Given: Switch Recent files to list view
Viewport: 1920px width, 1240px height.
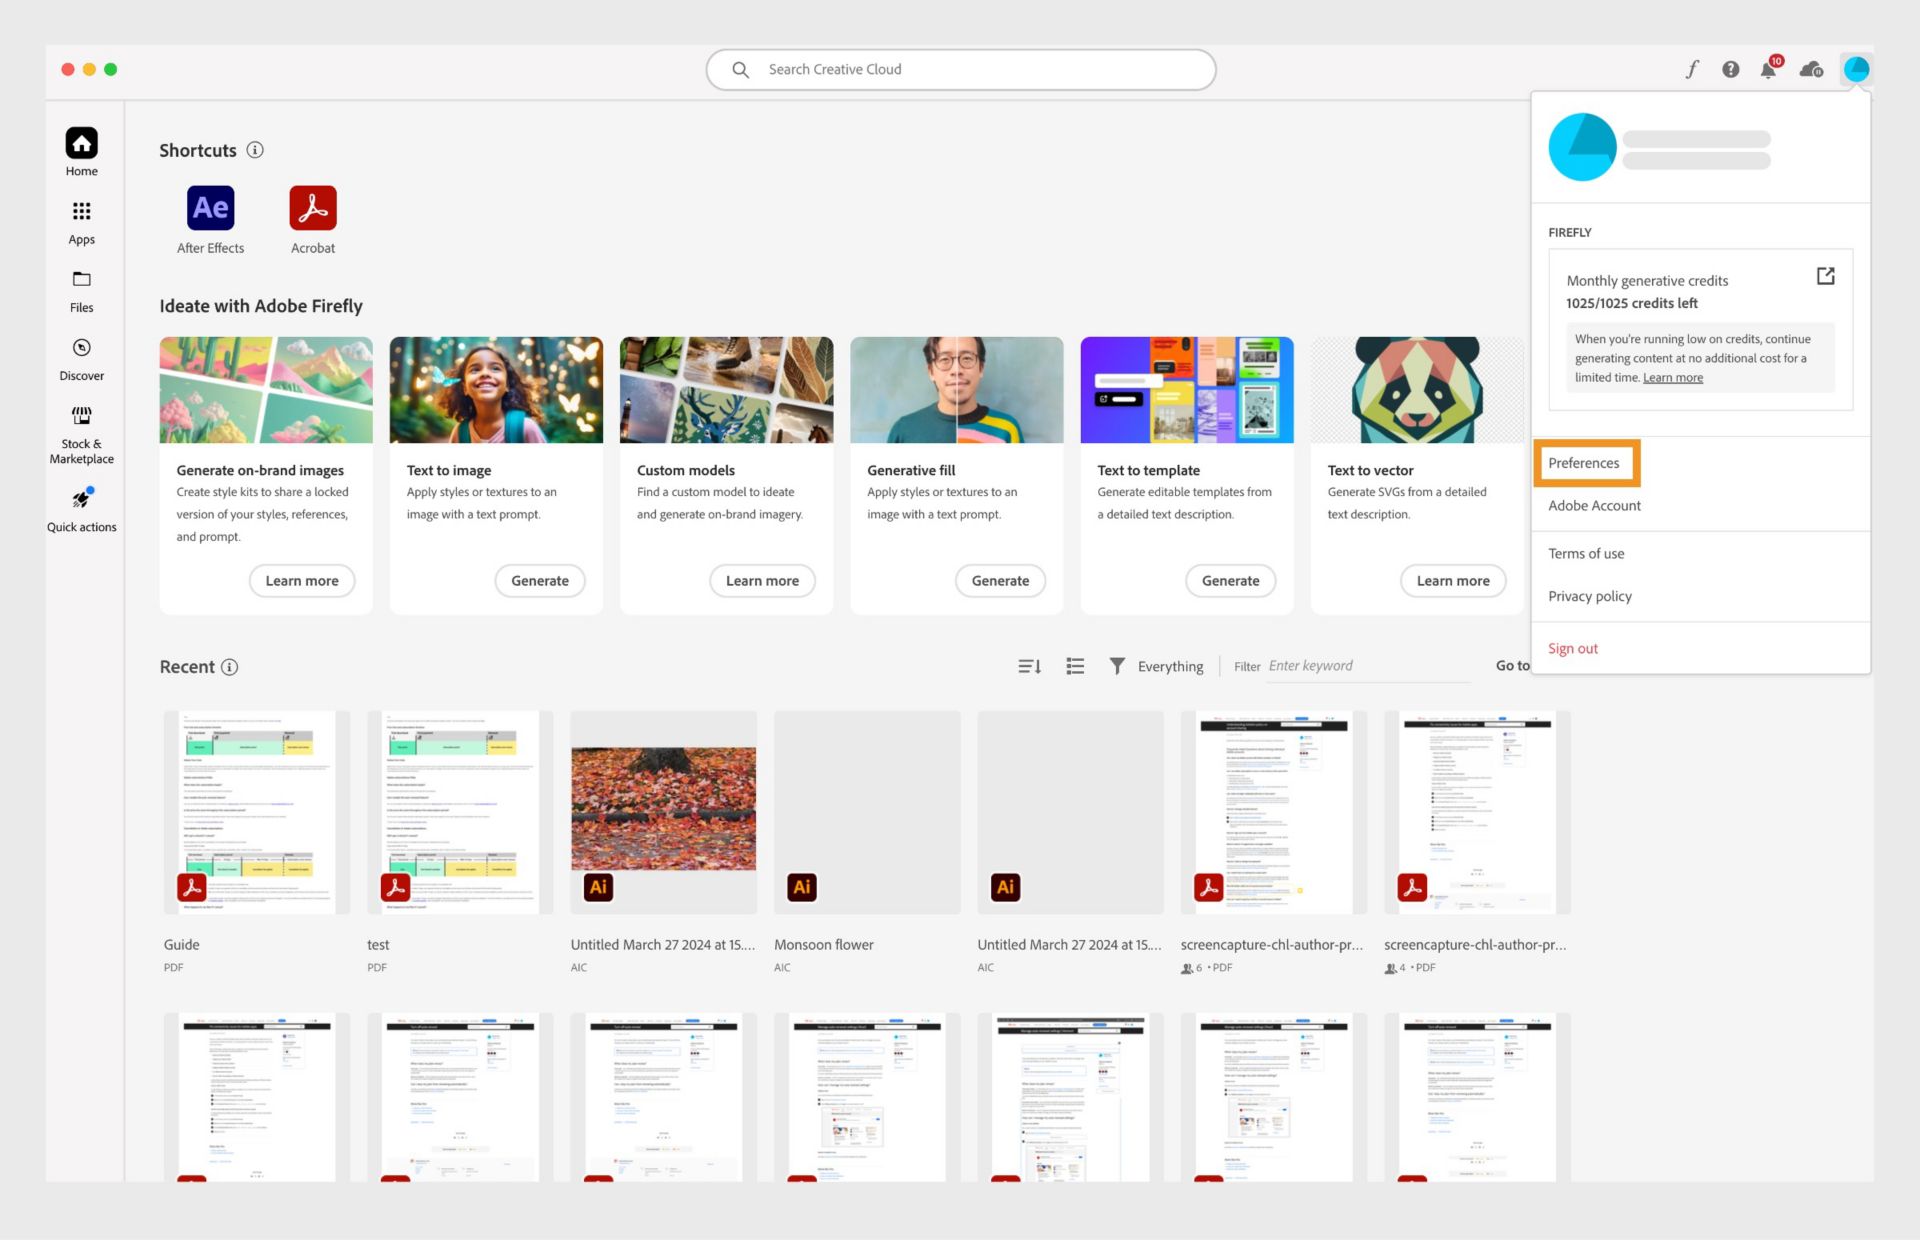Looking at the screenshot, I should 1075,666.
